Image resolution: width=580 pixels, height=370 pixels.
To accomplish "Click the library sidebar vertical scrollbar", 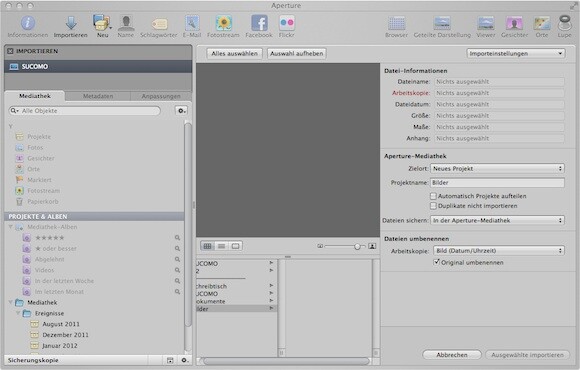I will click(188, 225).
